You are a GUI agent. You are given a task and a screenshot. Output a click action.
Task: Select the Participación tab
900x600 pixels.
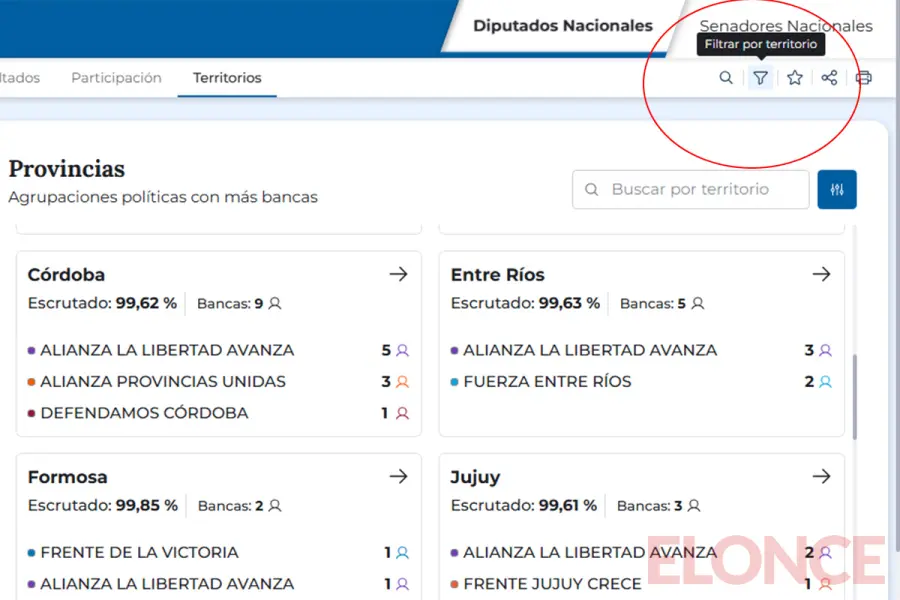pyautogui.click(x=116, y=78)
